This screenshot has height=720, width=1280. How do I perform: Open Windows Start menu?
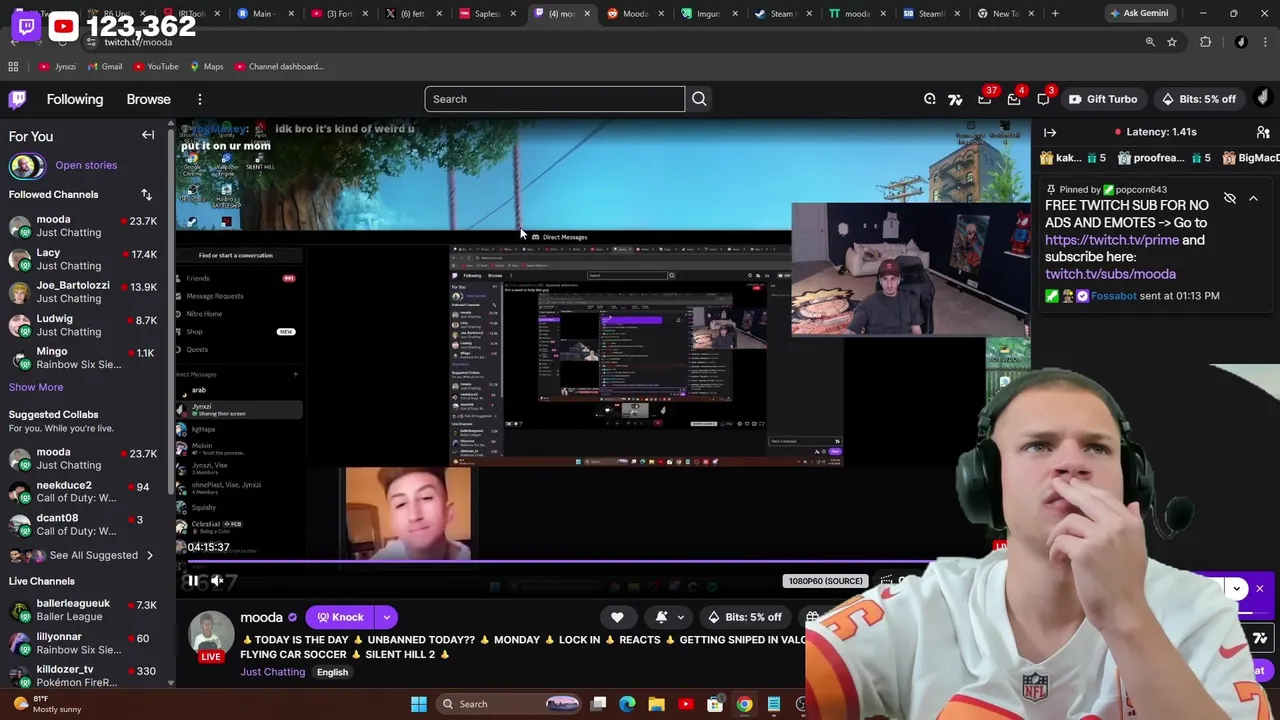pos(419,704)
